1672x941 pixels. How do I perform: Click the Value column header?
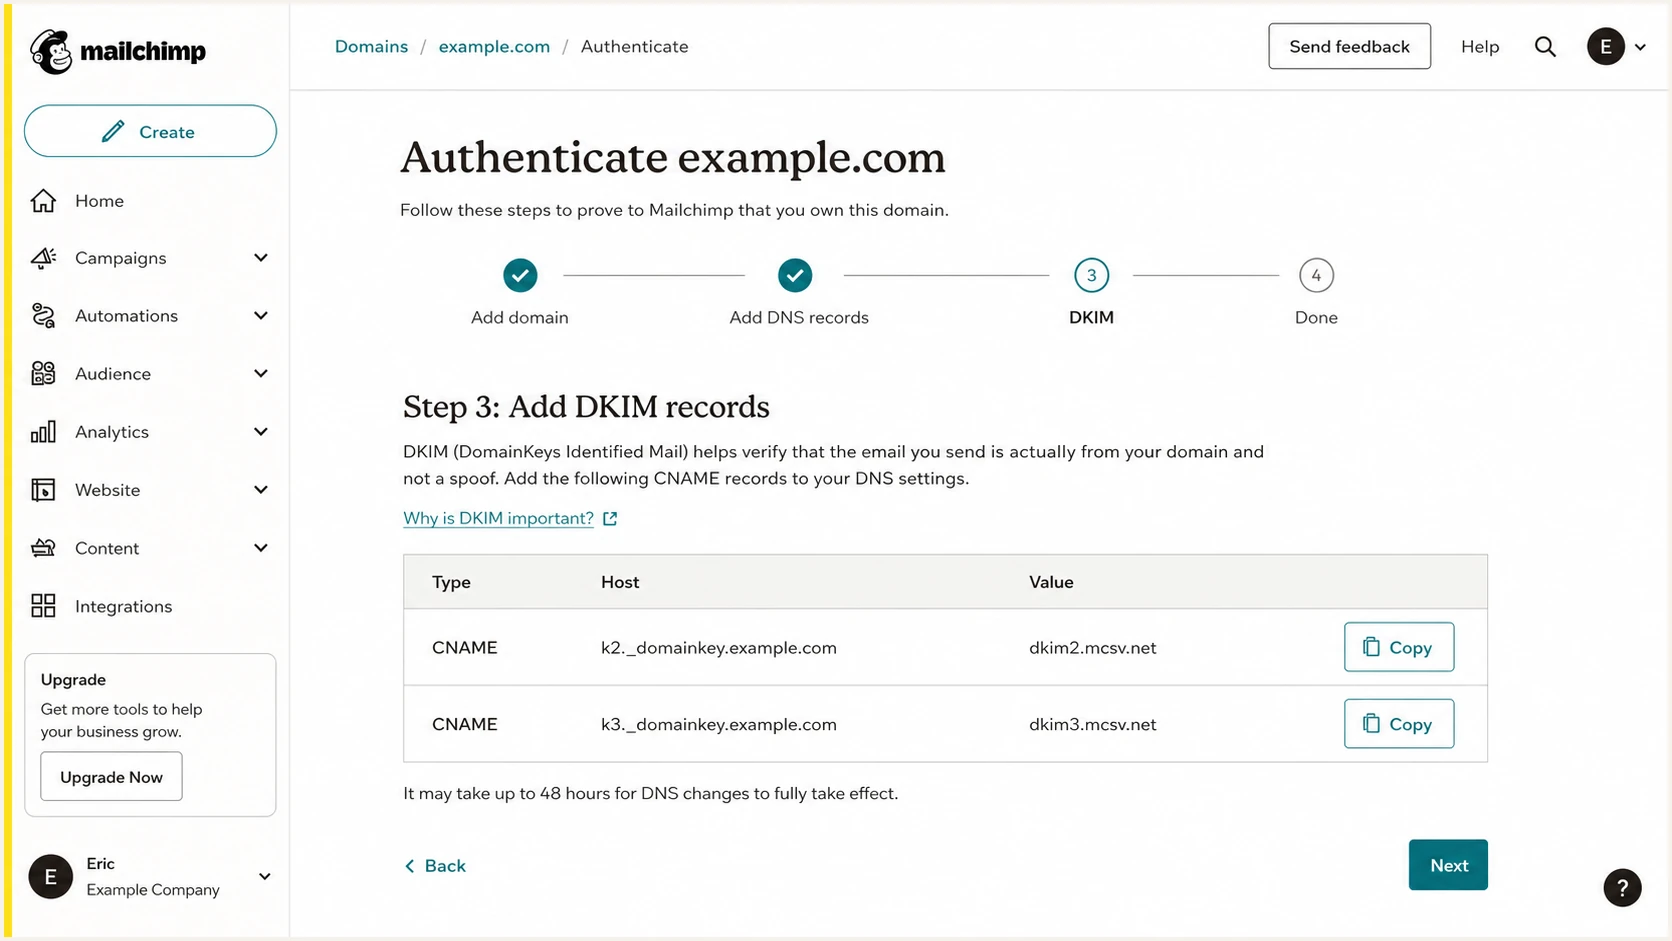click(x=1051, y=582)
